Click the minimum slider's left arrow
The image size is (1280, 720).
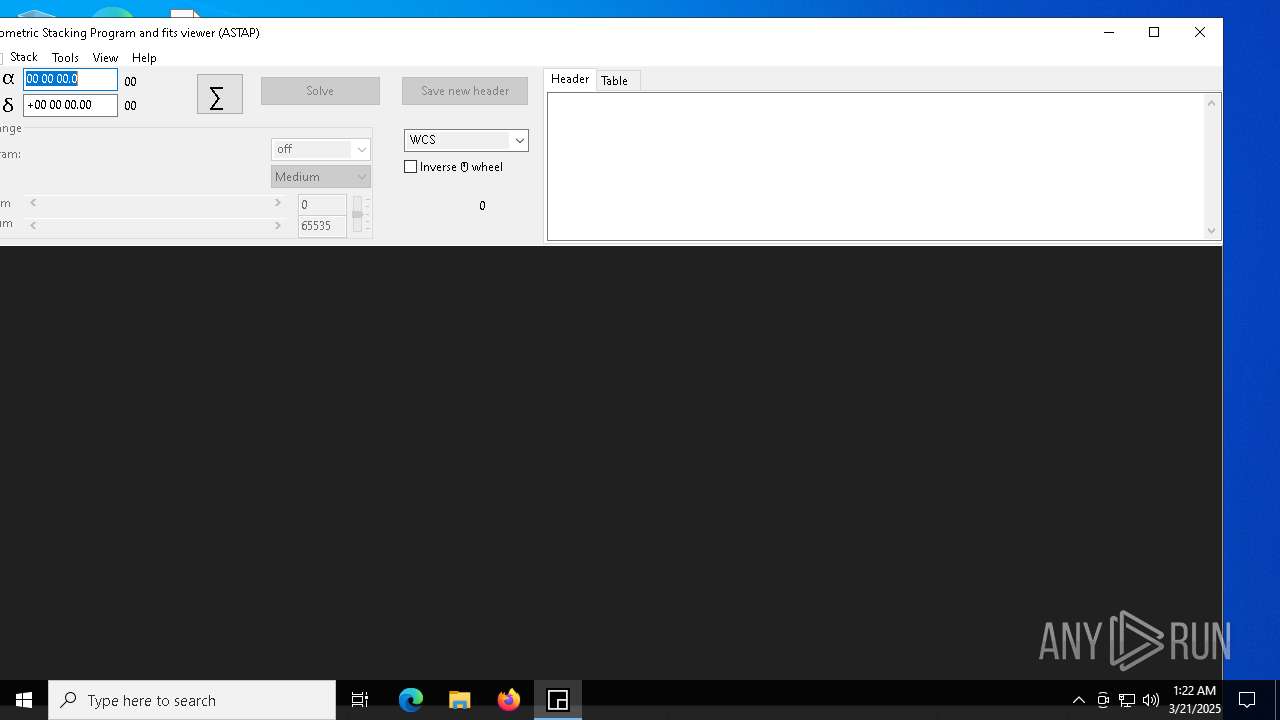[33, 203]
